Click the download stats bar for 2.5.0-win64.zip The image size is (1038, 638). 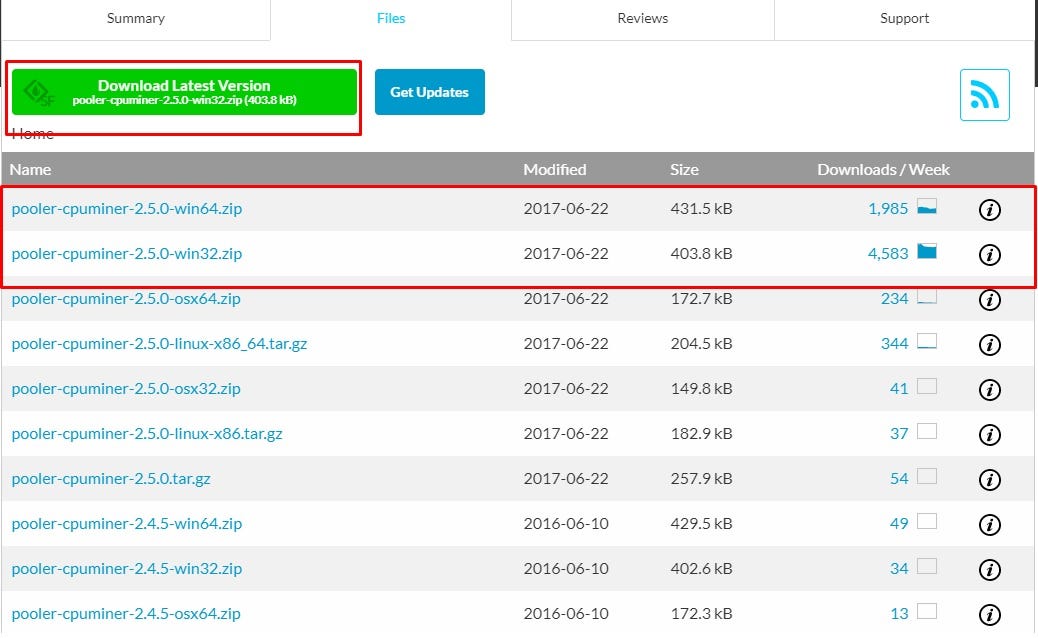click(x=927, y=206)
